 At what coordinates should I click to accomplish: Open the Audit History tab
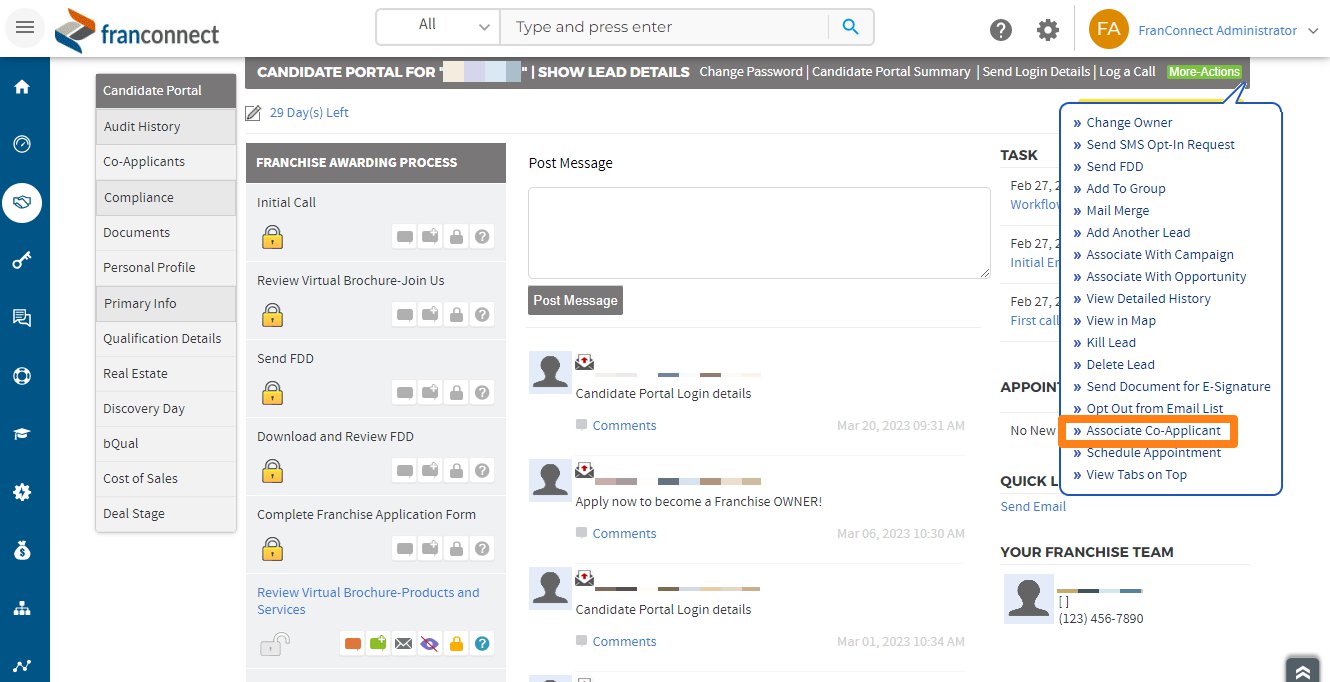(x=166, y=127)
